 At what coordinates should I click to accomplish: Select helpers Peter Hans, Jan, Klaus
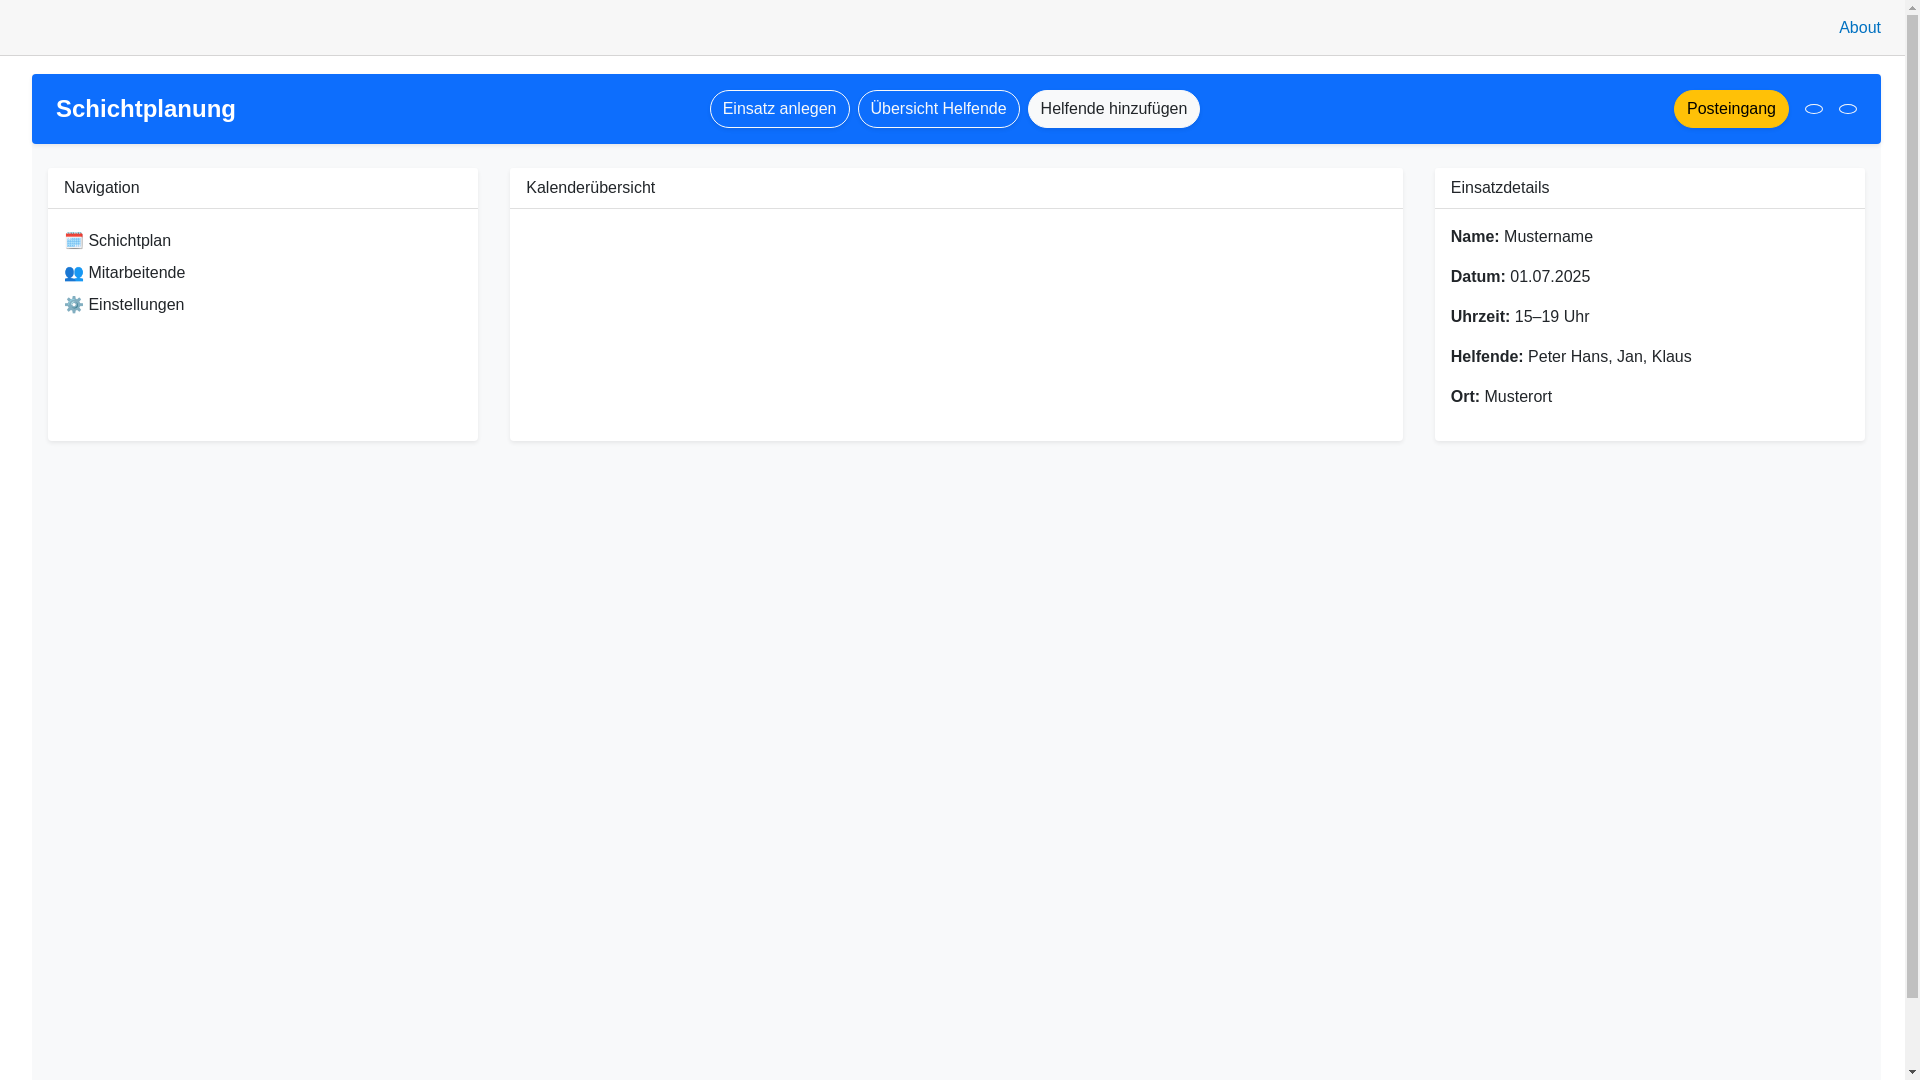[1610, 357]
